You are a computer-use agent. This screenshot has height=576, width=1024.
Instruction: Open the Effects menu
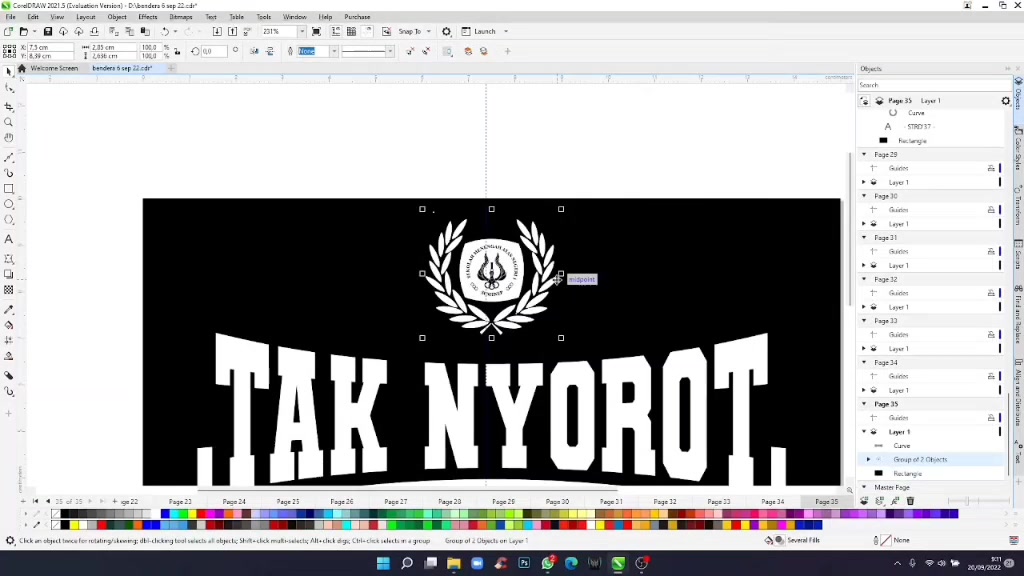pyautogui.click(x=148, y=17)
